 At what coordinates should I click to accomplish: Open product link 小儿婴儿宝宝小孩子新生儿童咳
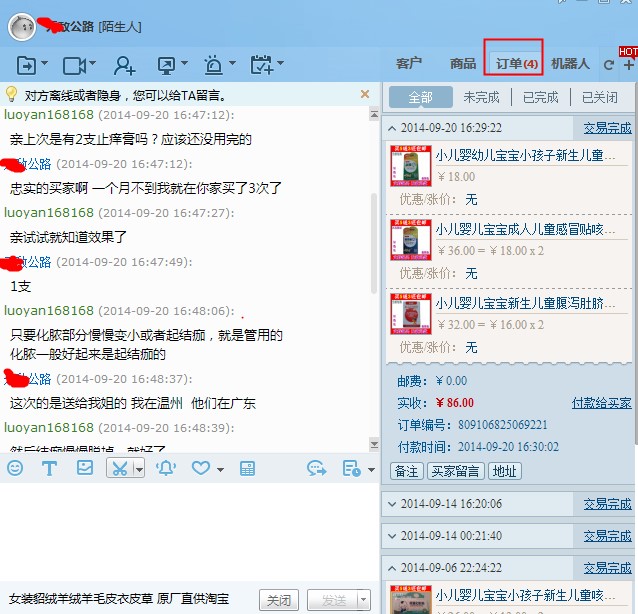tap(525, 596)
